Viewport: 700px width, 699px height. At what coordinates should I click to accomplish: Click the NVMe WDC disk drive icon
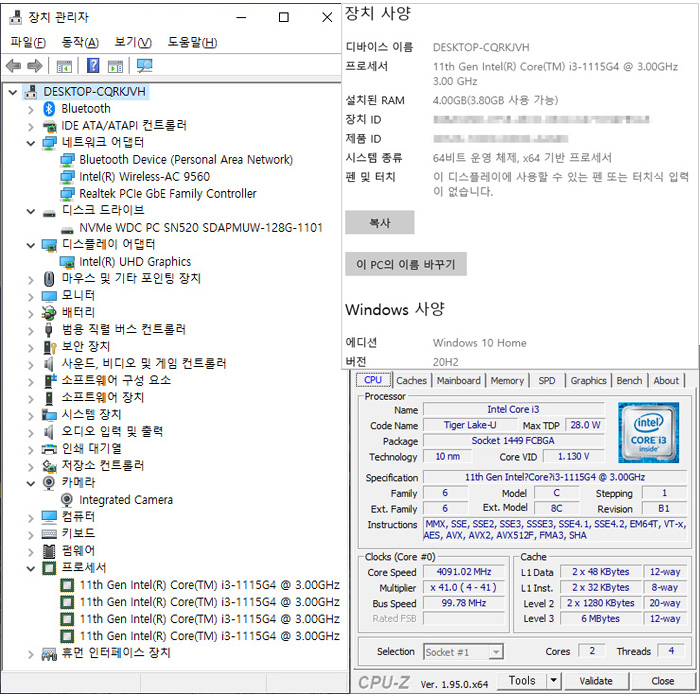pyautogui.click(x=67, y=230)
